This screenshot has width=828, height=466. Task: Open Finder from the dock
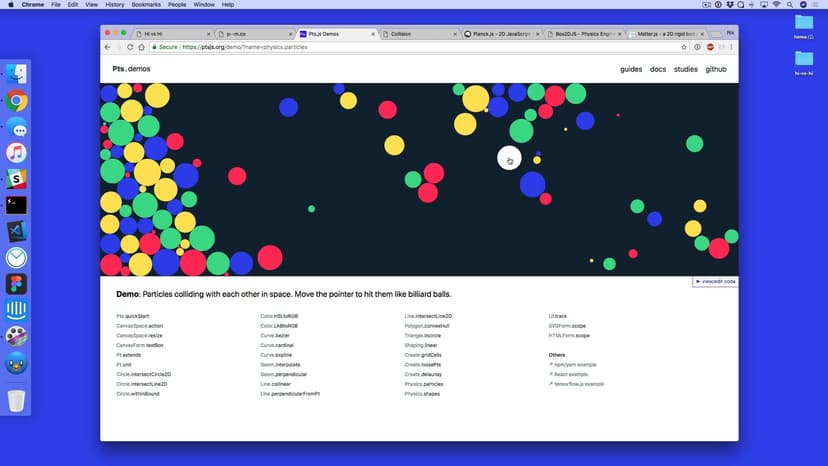coord(16,74)
